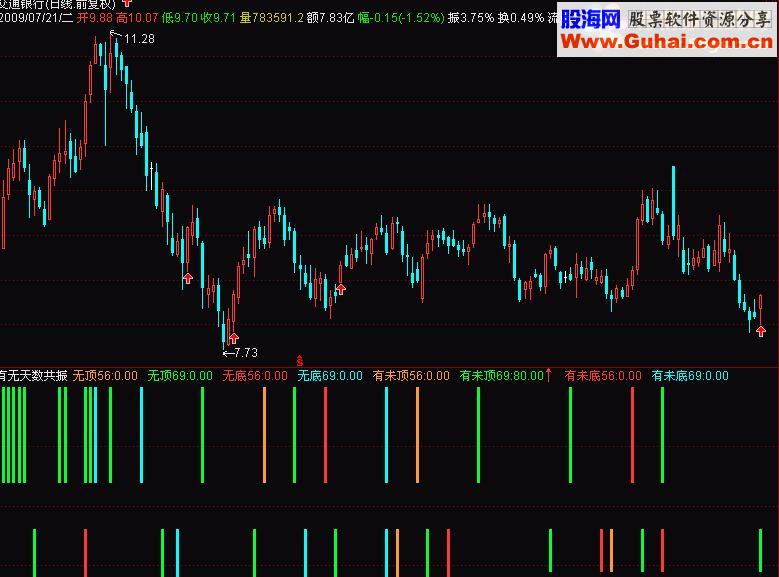Click the high price 高10.07
Screen dimensions: 779x577
tap(137, 18)
